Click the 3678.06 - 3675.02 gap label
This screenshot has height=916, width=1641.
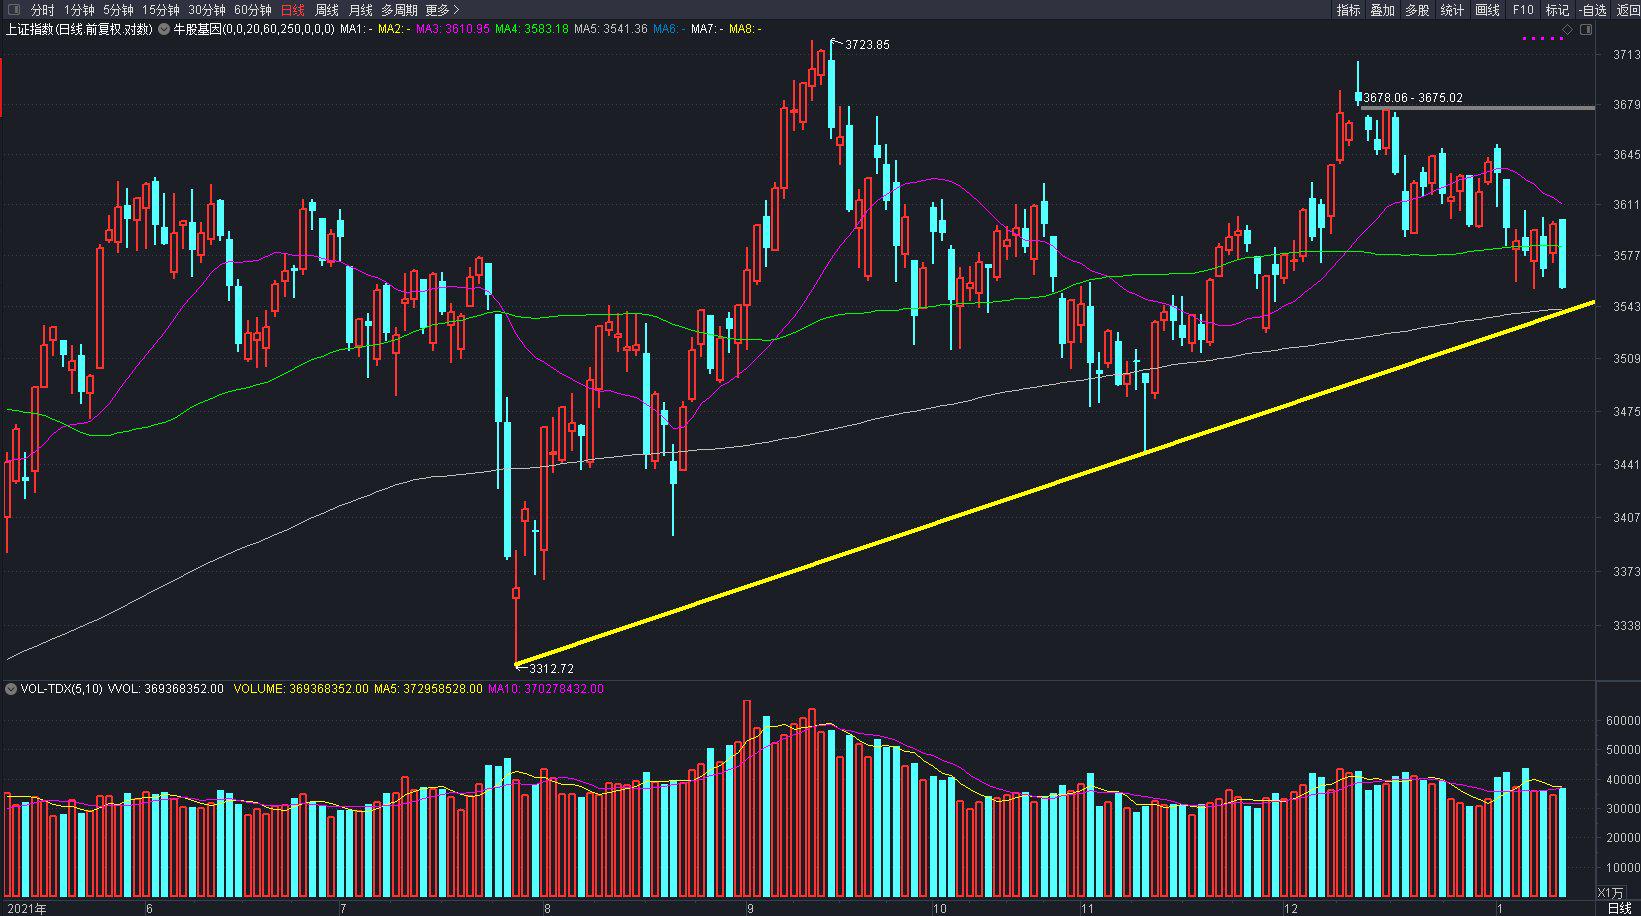[1413, 98]
